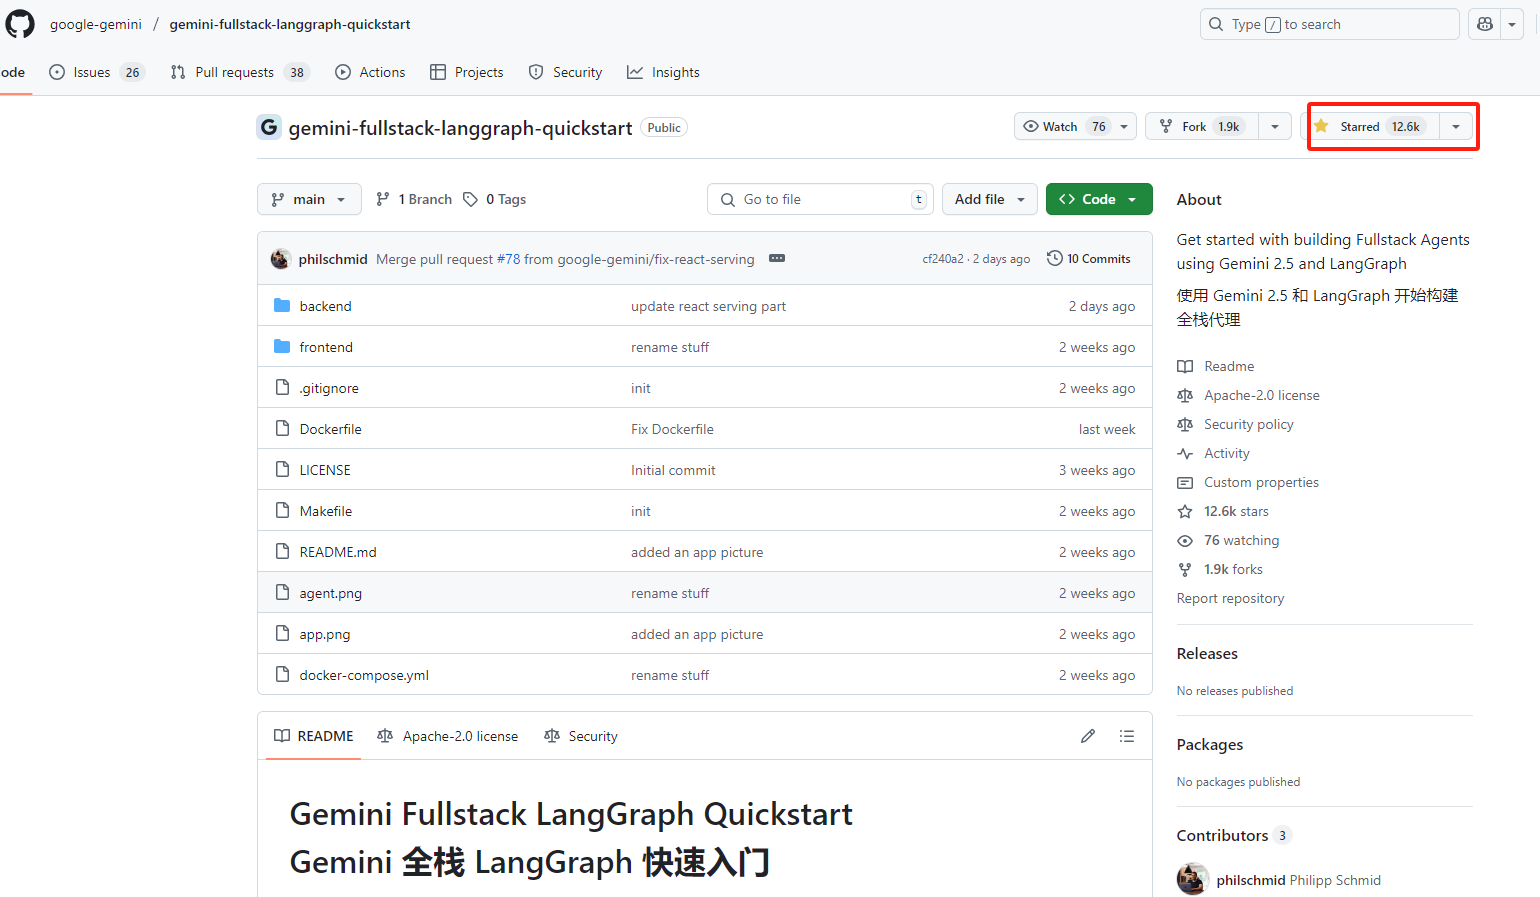Click the eye icon beside 76 watching

1184,540
